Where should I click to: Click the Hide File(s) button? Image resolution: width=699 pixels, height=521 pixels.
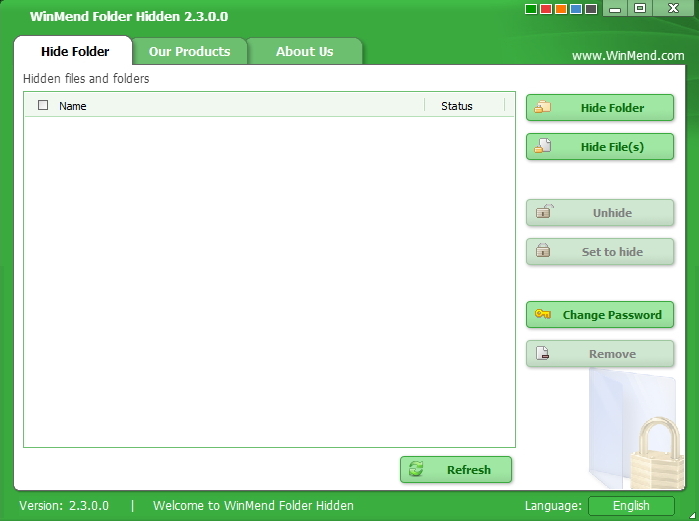click(600, 147)
